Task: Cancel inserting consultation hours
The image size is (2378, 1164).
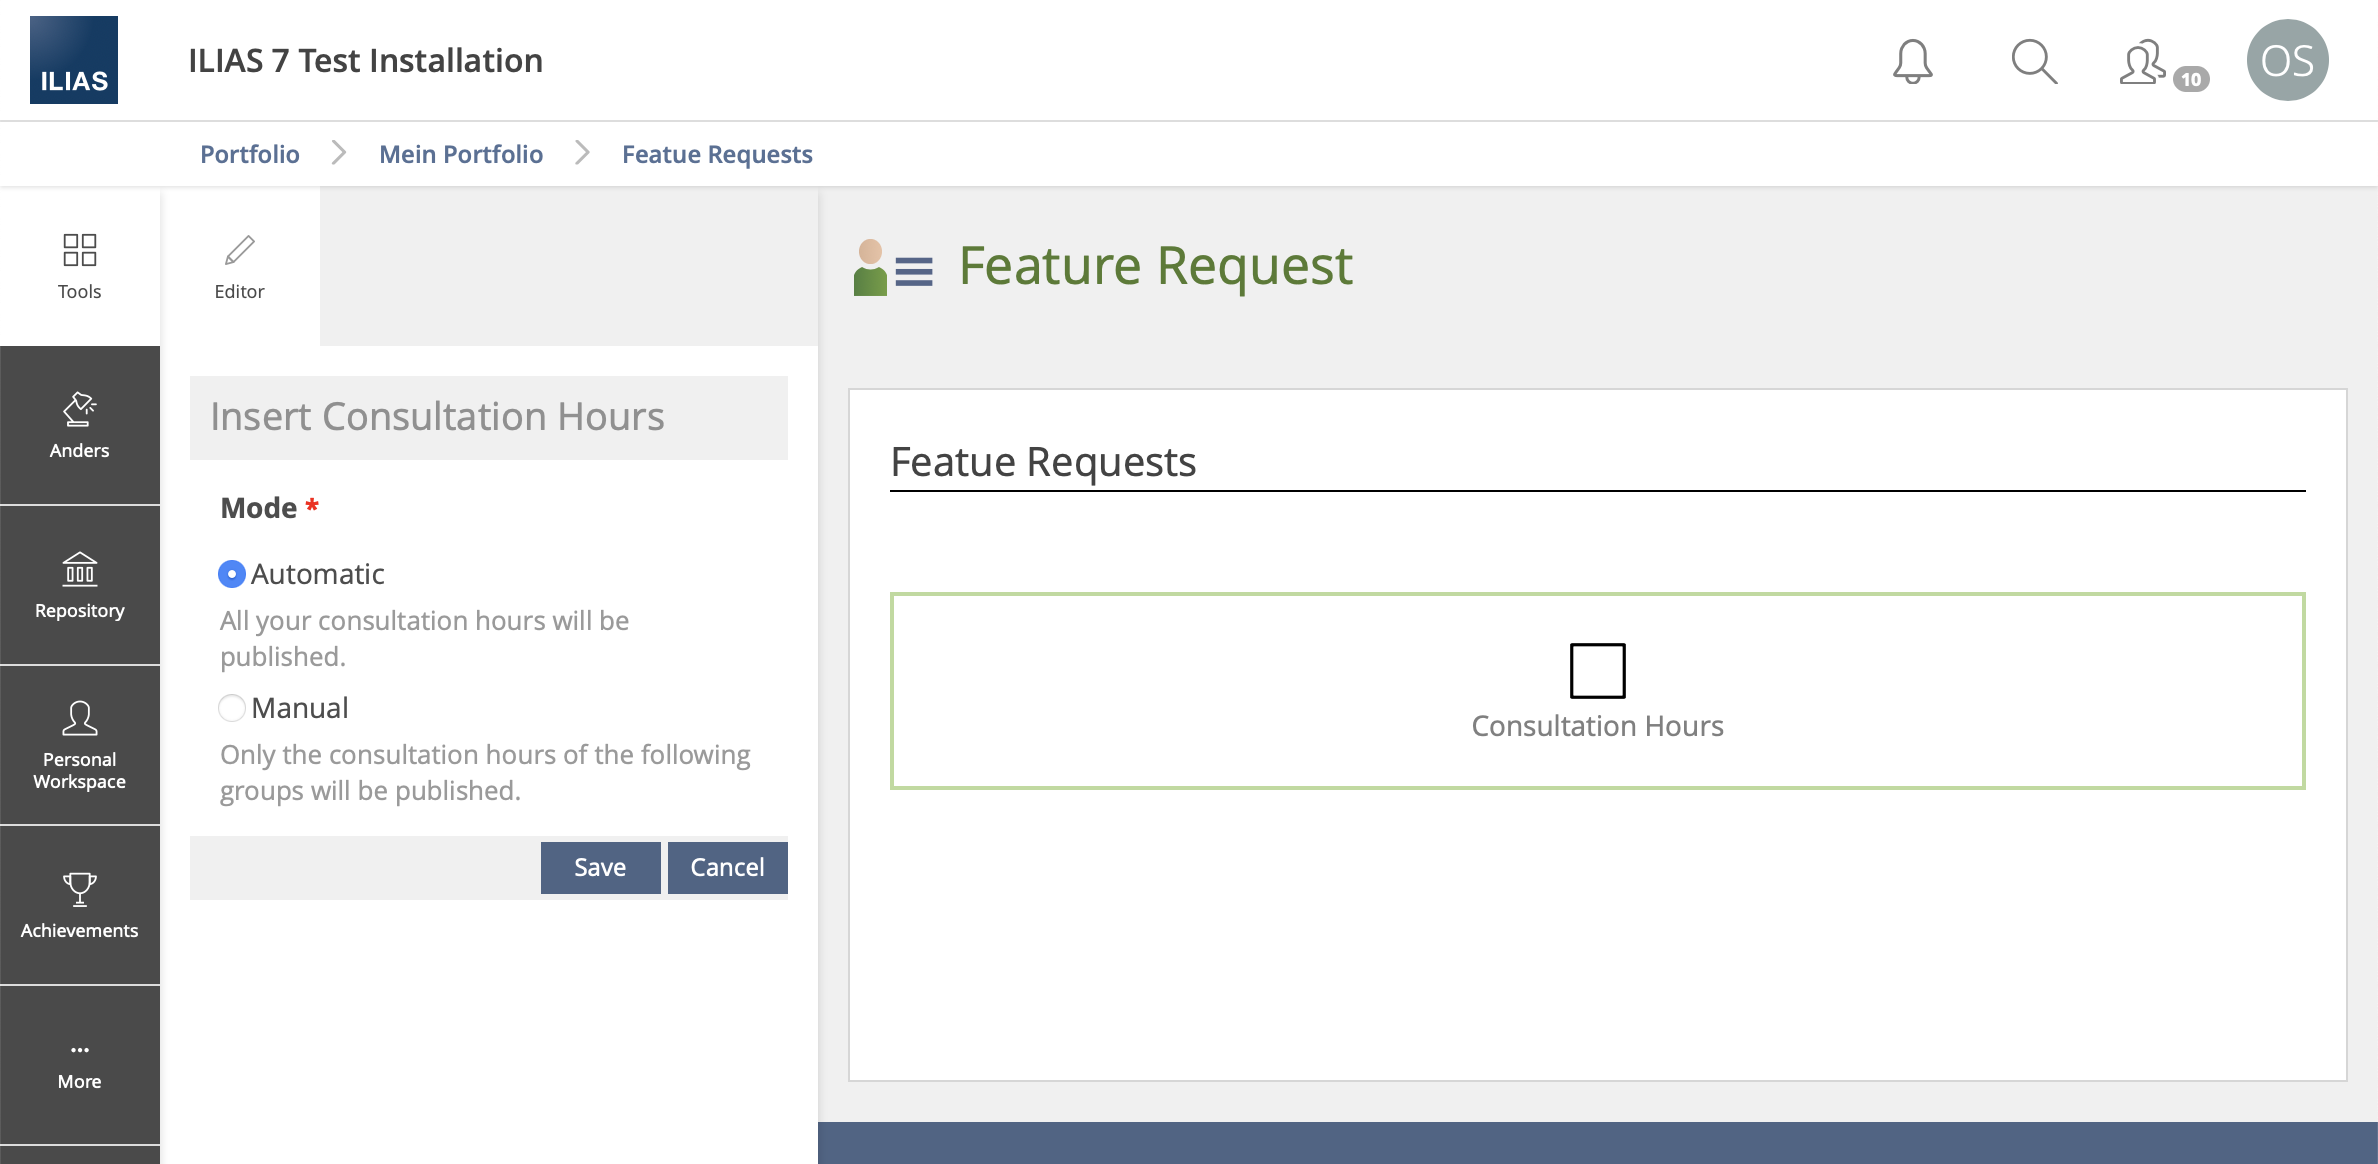Action: 727,867
